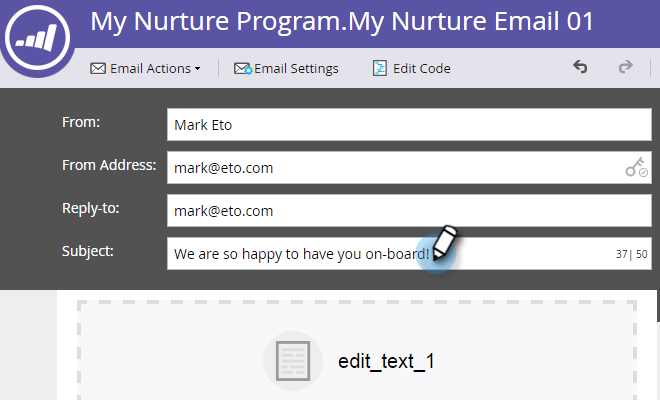Click the envelope icon beside Email Actions
660x400 pixels.
tap(98, 68)
